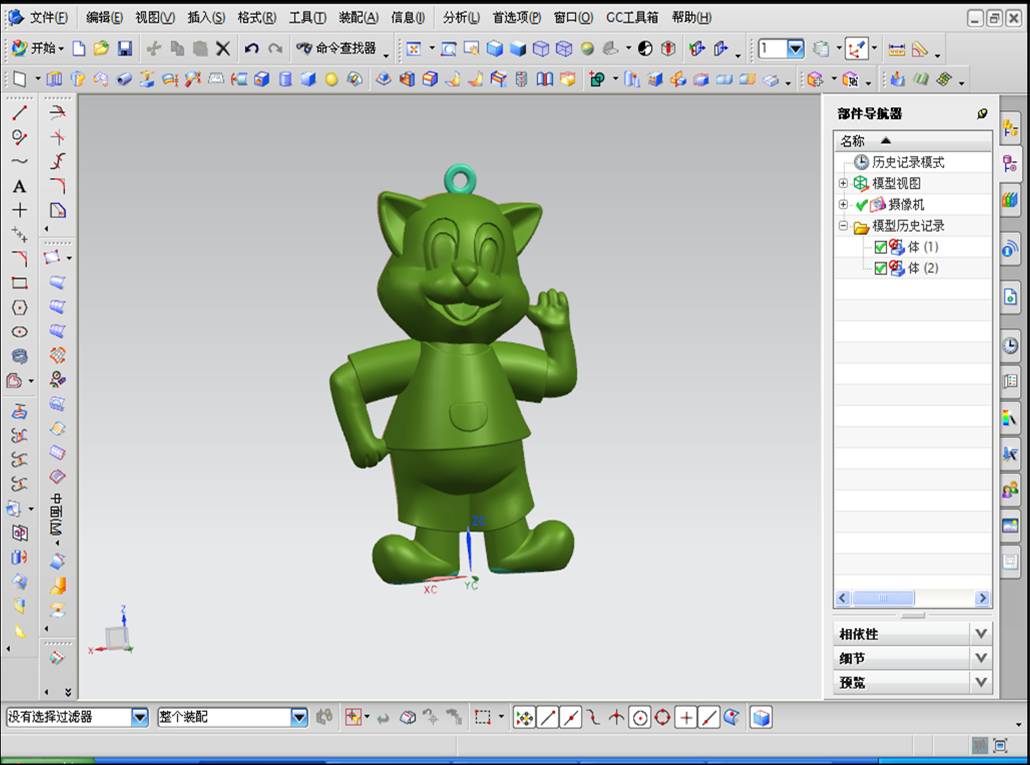Click the Part Navigator scrollbar left arrow

click(843, 598)
